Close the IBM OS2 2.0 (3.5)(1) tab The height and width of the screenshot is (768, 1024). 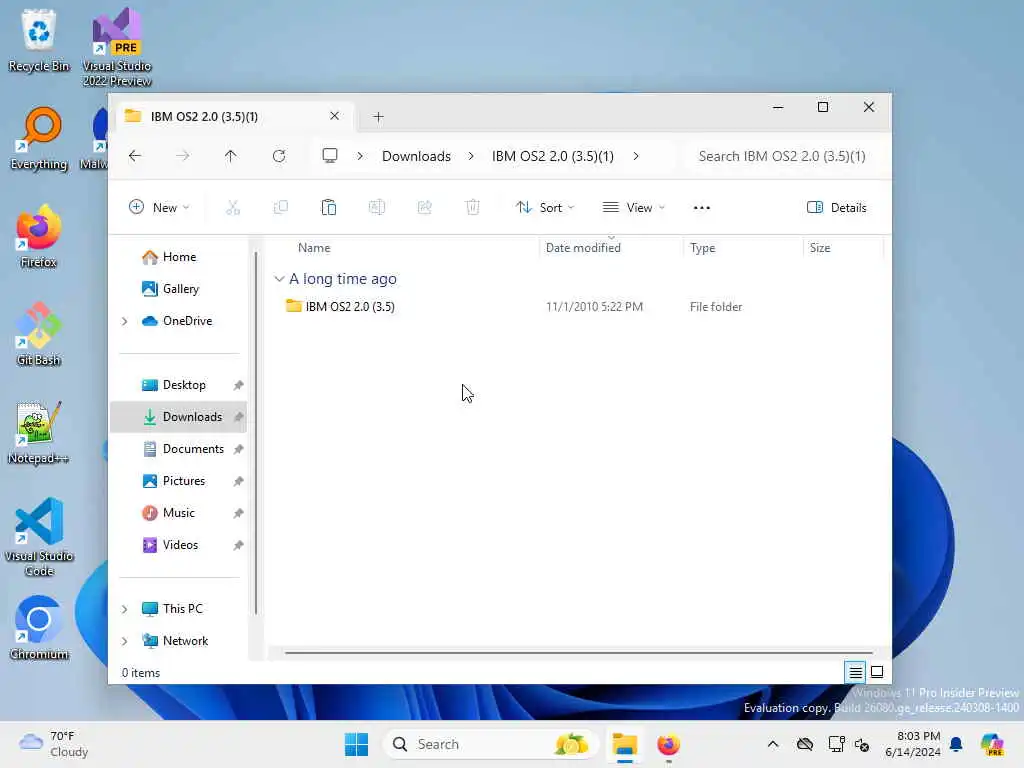tap(334, 116)
